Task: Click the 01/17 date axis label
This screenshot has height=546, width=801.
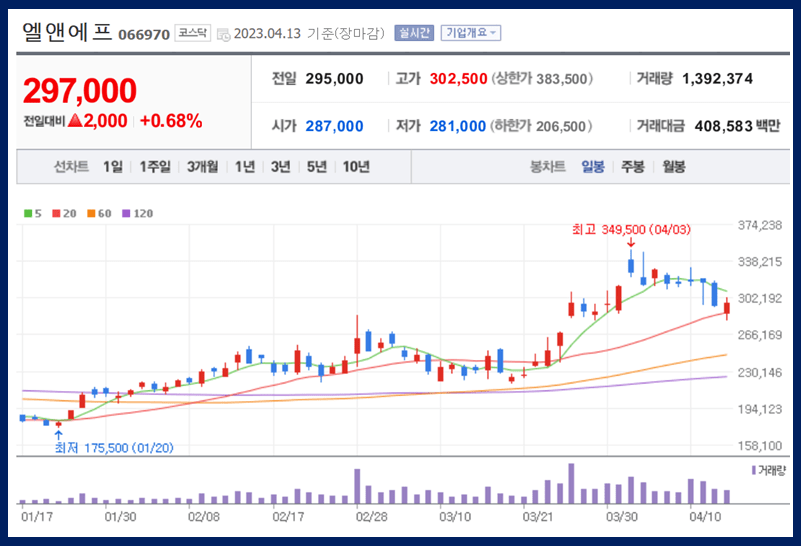Action: pyautogui.click(x=37, y=517)
